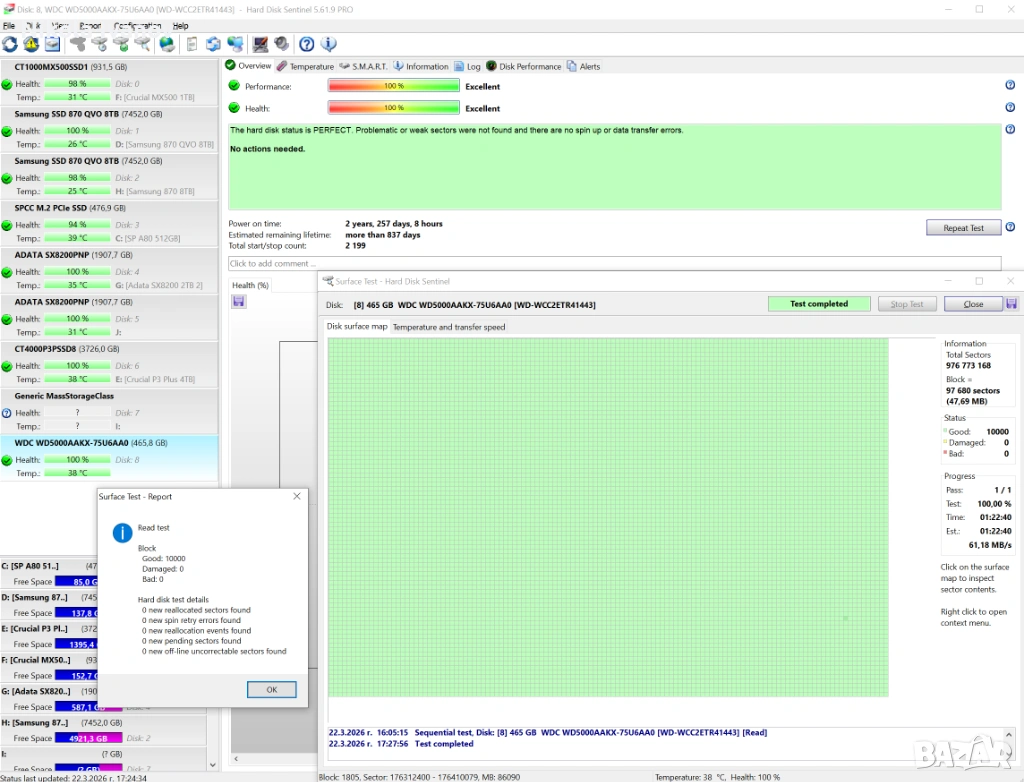Click the refresh icon in the main toolbar
Viewport: 1024px width, 782px height.
[x=10, y=44]
